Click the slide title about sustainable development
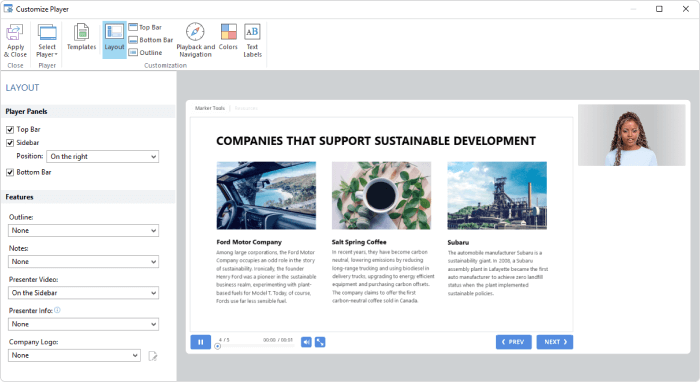Image resolution: width=700 pixels, height=382 pixels. pyautogui.click(x=376, y=141)
